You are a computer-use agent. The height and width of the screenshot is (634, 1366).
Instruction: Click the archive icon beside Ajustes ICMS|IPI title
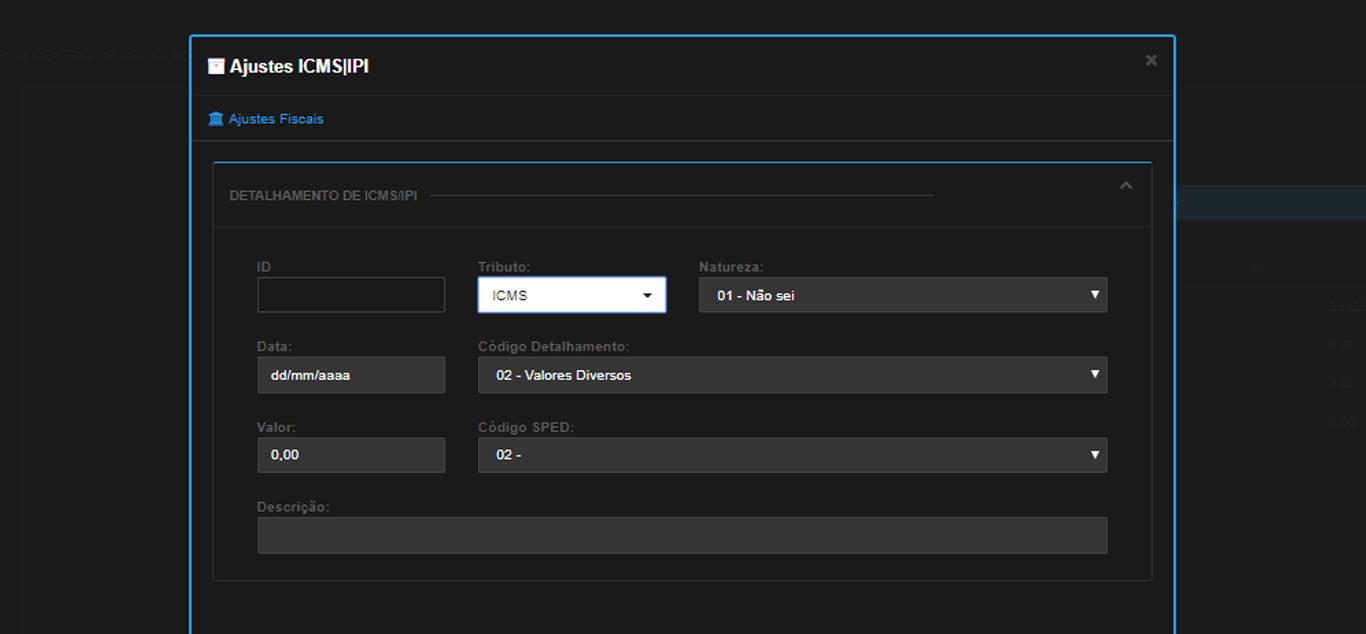pos(216,66)
